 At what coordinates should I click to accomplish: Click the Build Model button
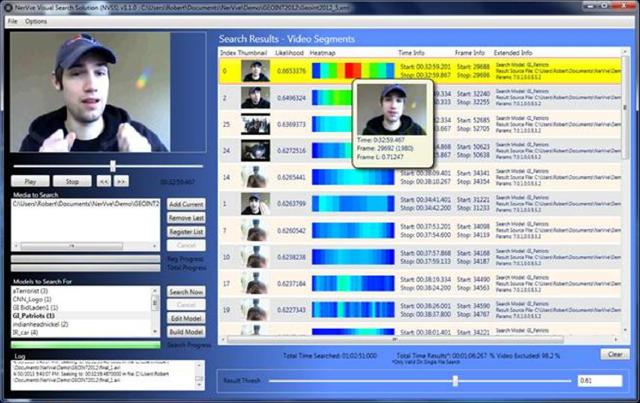click(186, 332)
